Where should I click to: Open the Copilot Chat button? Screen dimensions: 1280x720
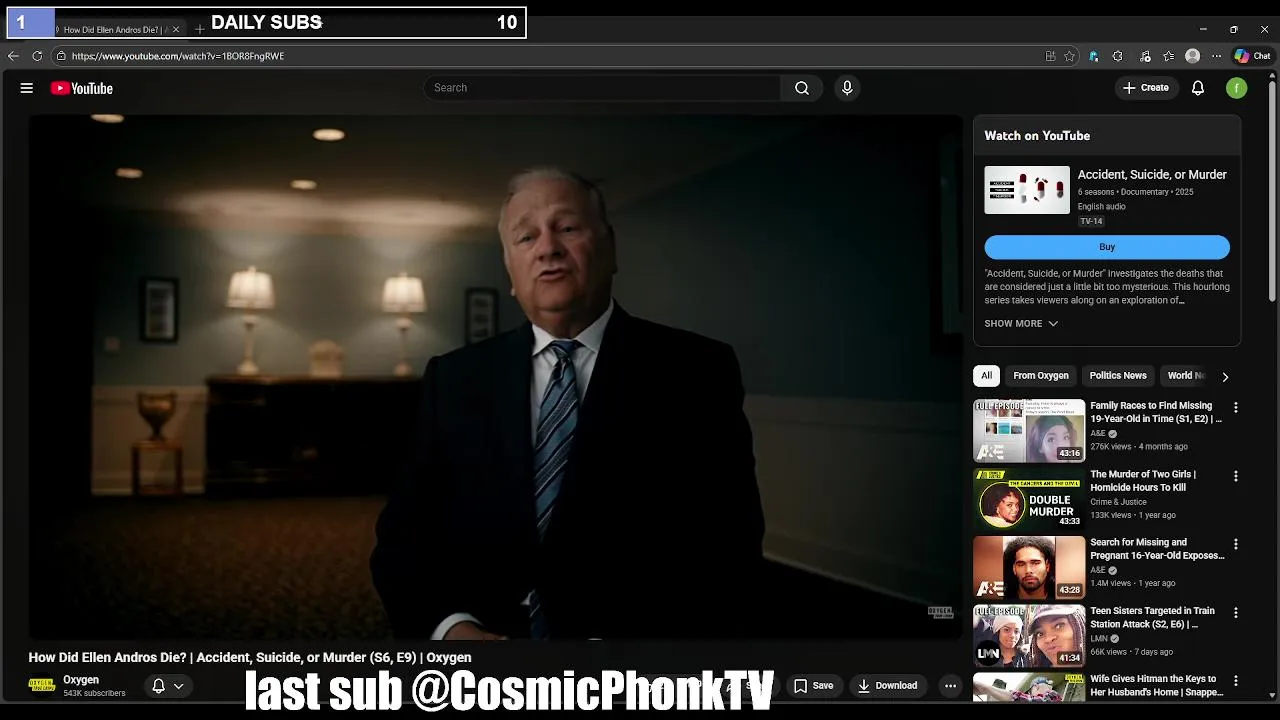(x=1253, y=56)
